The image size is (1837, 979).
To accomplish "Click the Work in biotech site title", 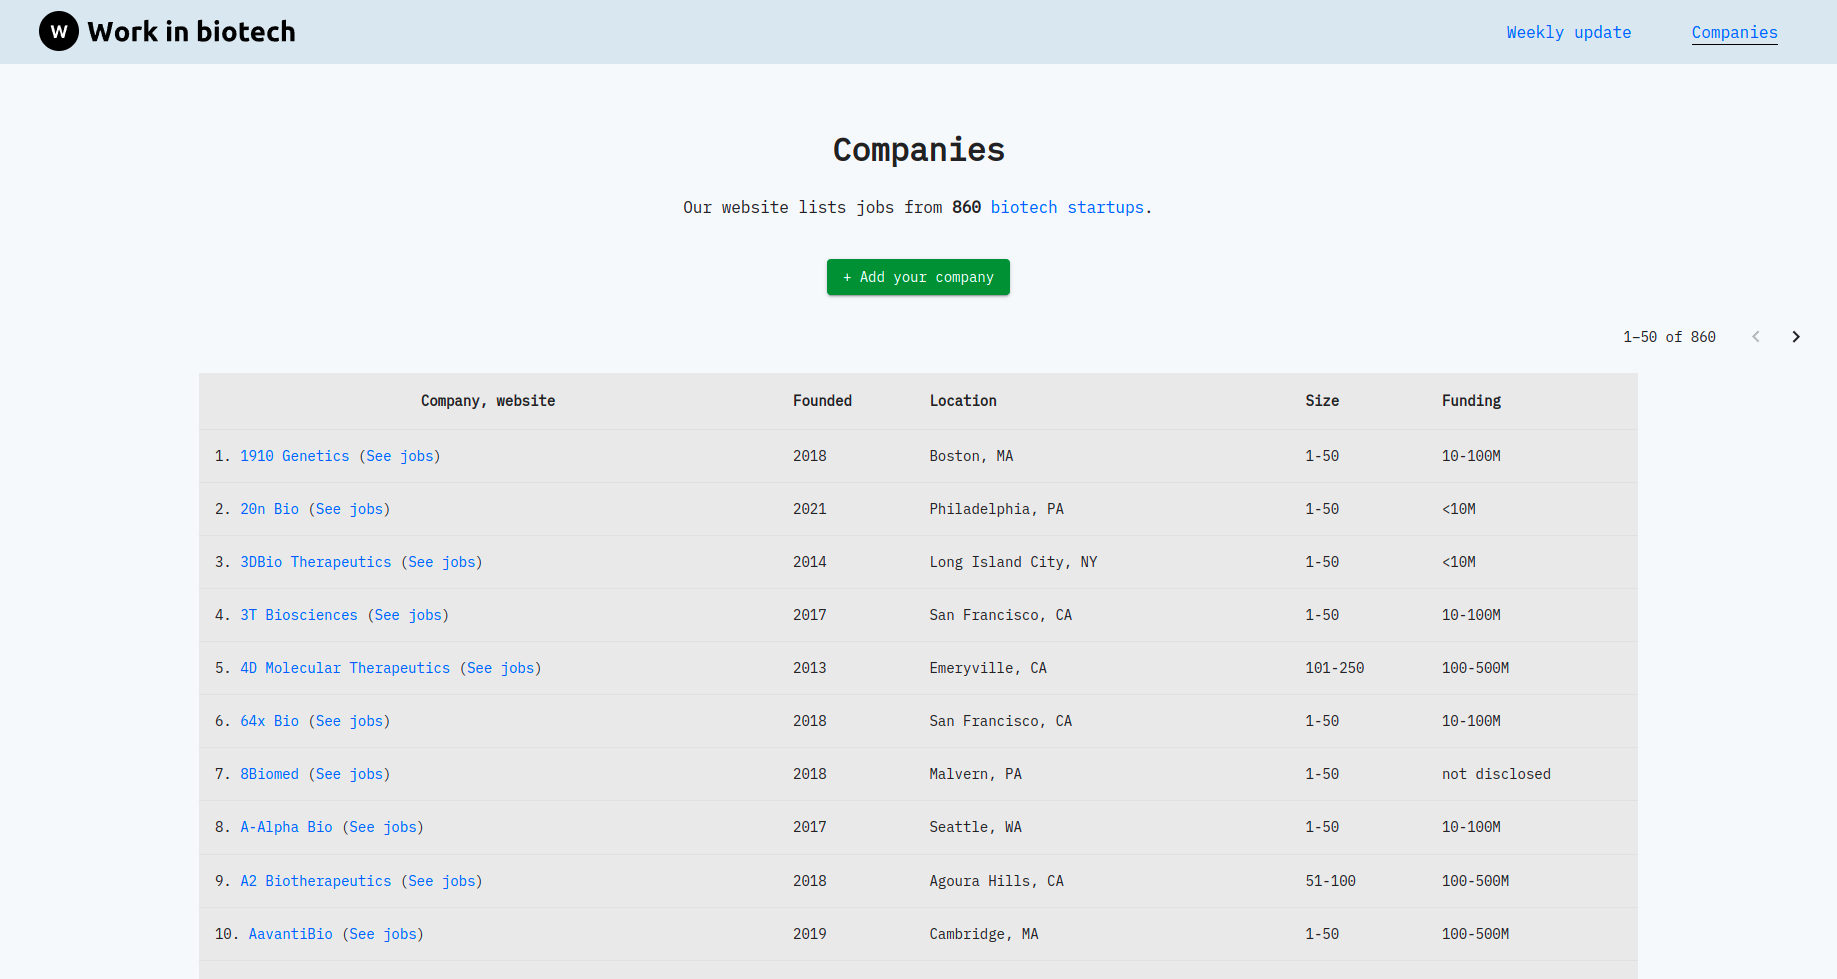I will tap(192, 32).
